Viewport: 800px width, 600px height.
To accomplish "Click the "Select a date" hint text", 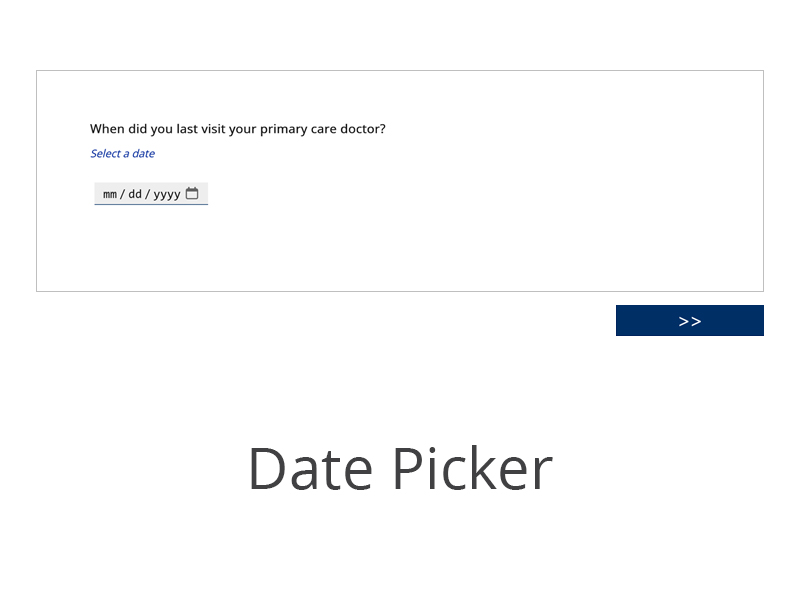I will [x=122, y=154].
